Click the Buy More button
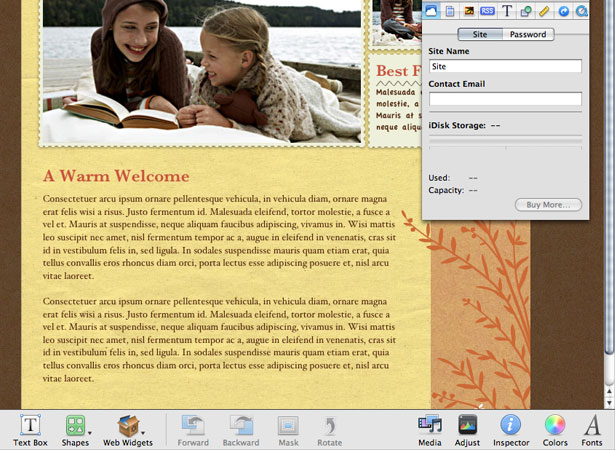 coord(548,205)
